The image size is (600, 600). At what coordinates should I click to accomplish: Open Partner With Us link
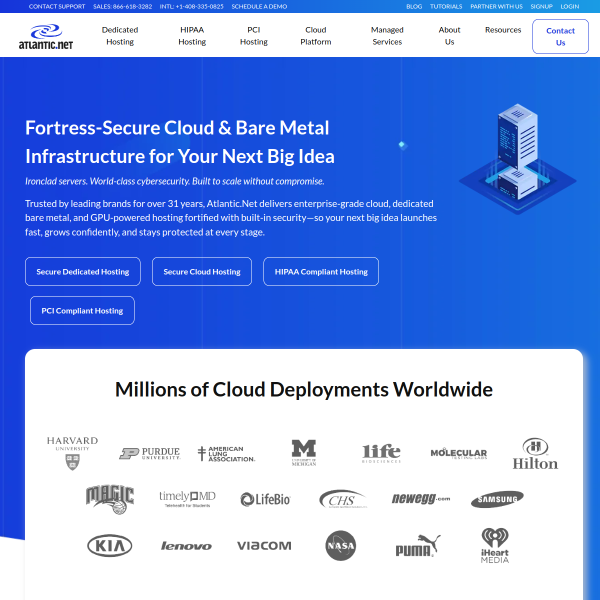[x=496, y=7]
